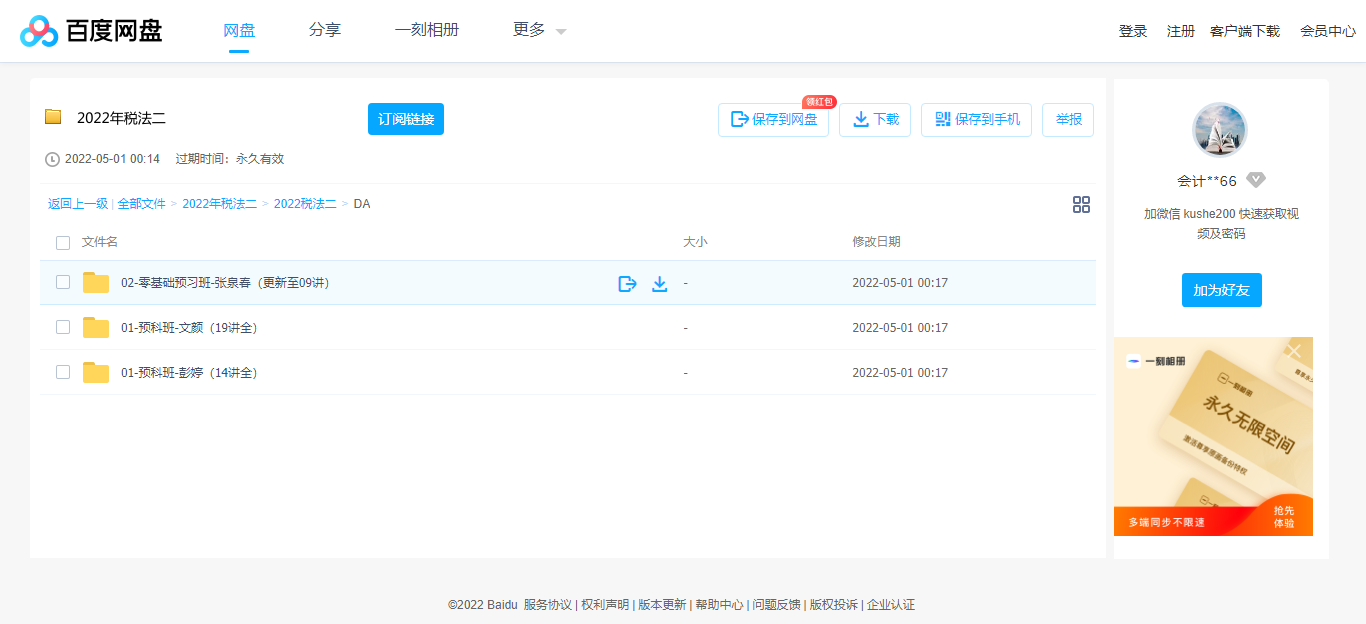Switch to grid view layout icon
This screenshot has width=1366, height=624.
click(x=1081, y=205)
